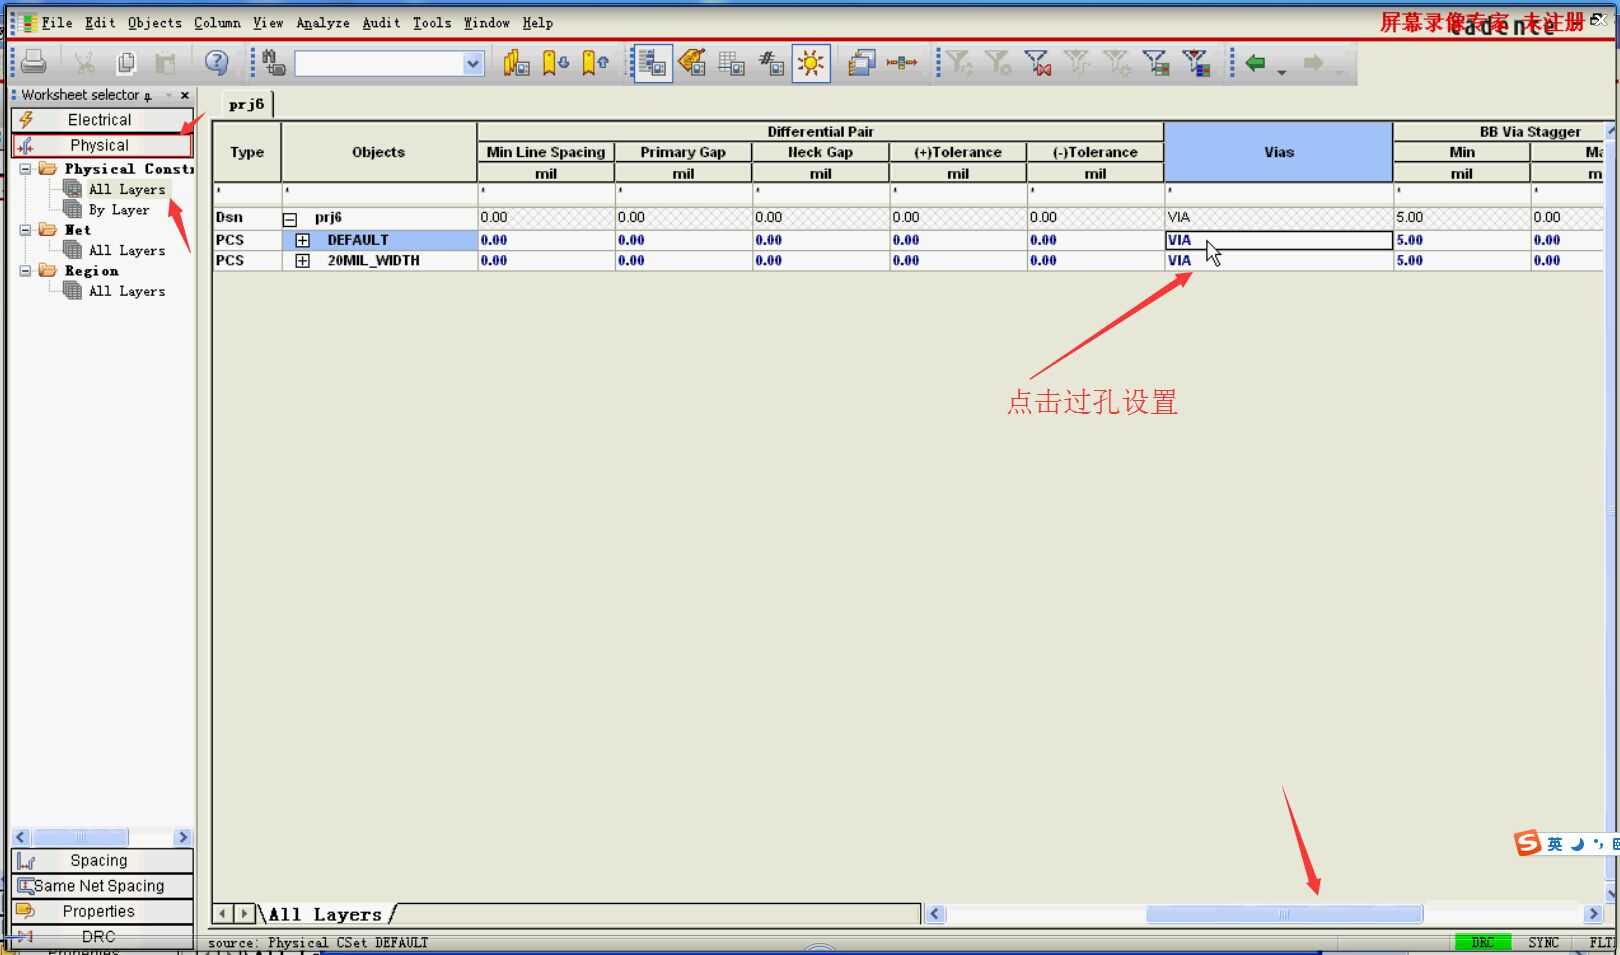The image size is (1620, 955).
Task: Switch to the Electrical worksheet section
Action: 100,120
